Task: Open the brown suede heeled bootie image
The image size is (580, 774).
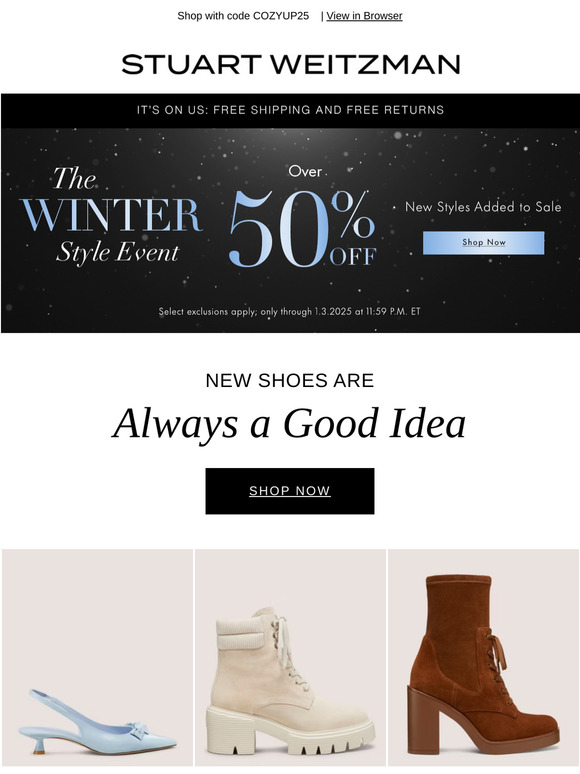Action: [484, 657]
